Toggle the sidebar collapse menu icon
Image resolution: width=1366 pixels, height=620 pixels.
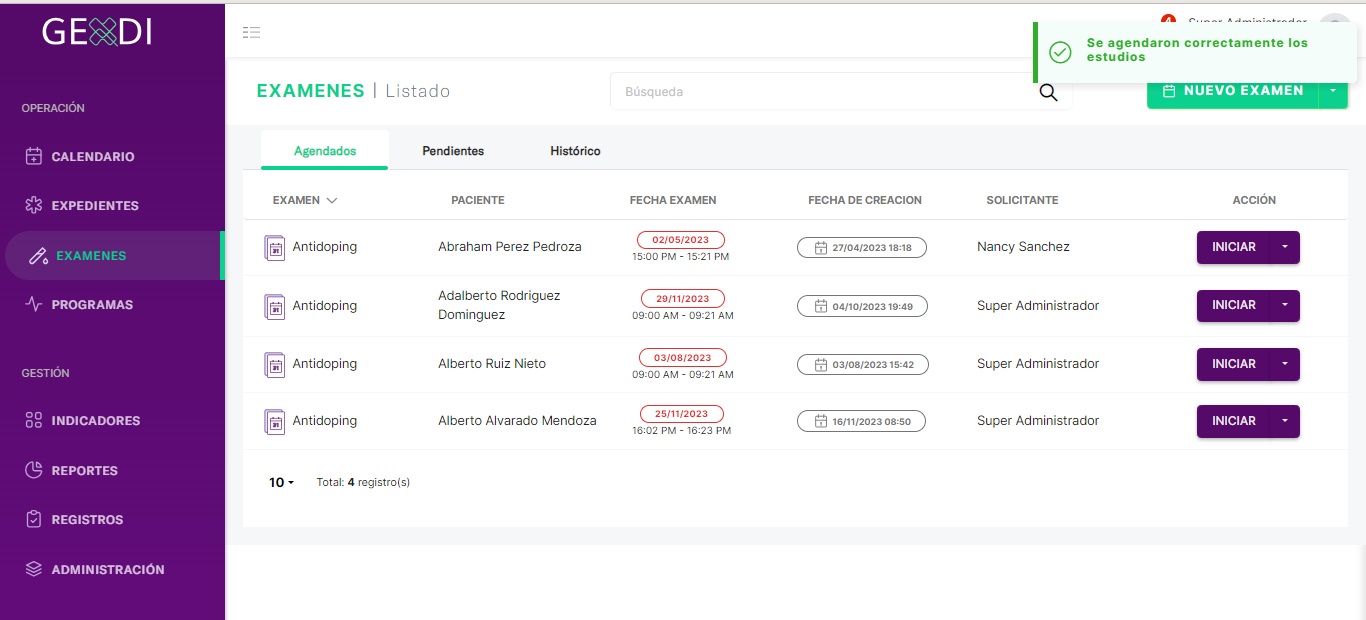251,33
